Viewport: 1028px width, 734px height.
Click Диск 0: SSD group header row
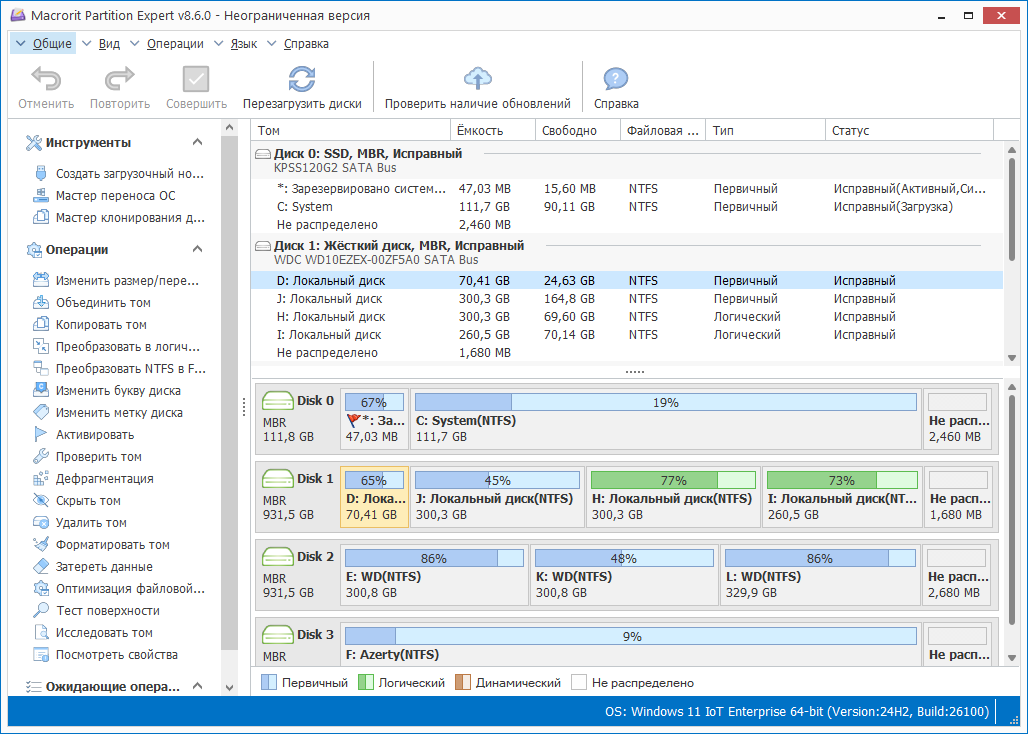pos(627,161)
